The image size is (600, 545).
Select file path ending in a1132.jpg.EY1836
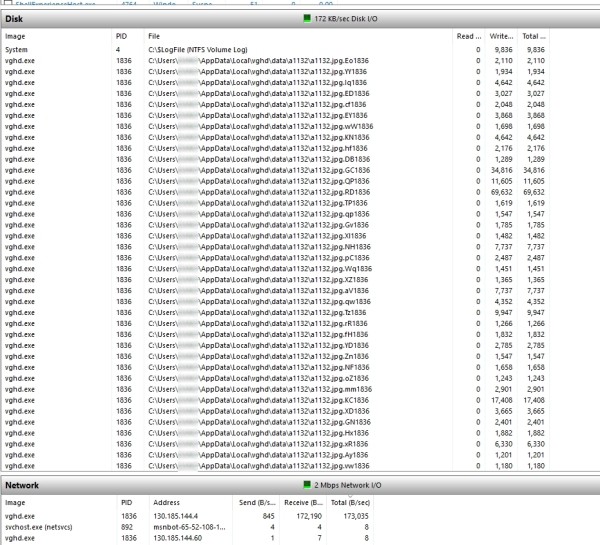[258, 116]
